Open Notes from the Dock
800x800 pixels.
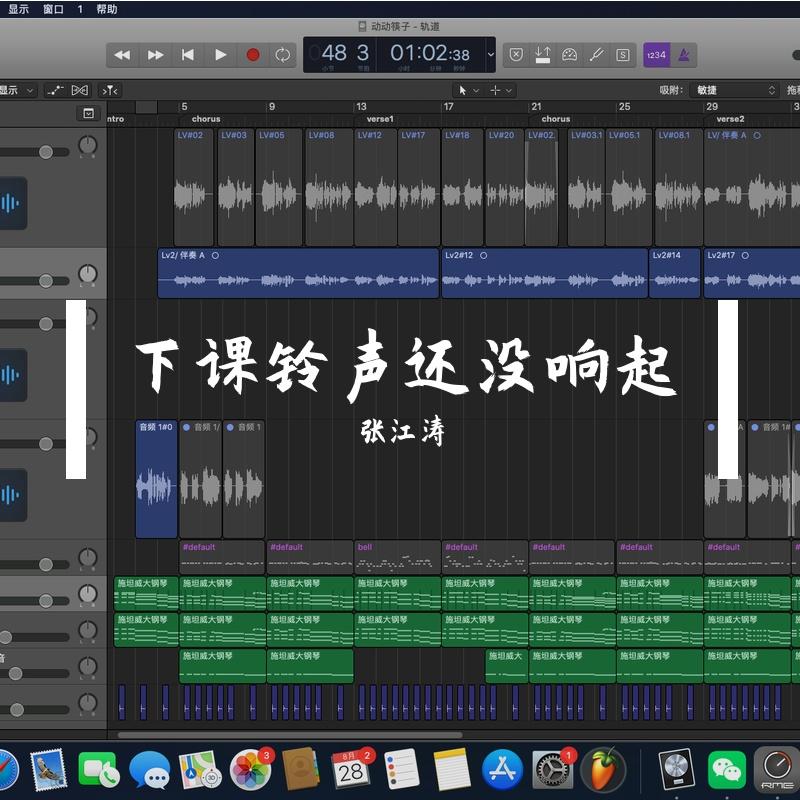point(452,770)
